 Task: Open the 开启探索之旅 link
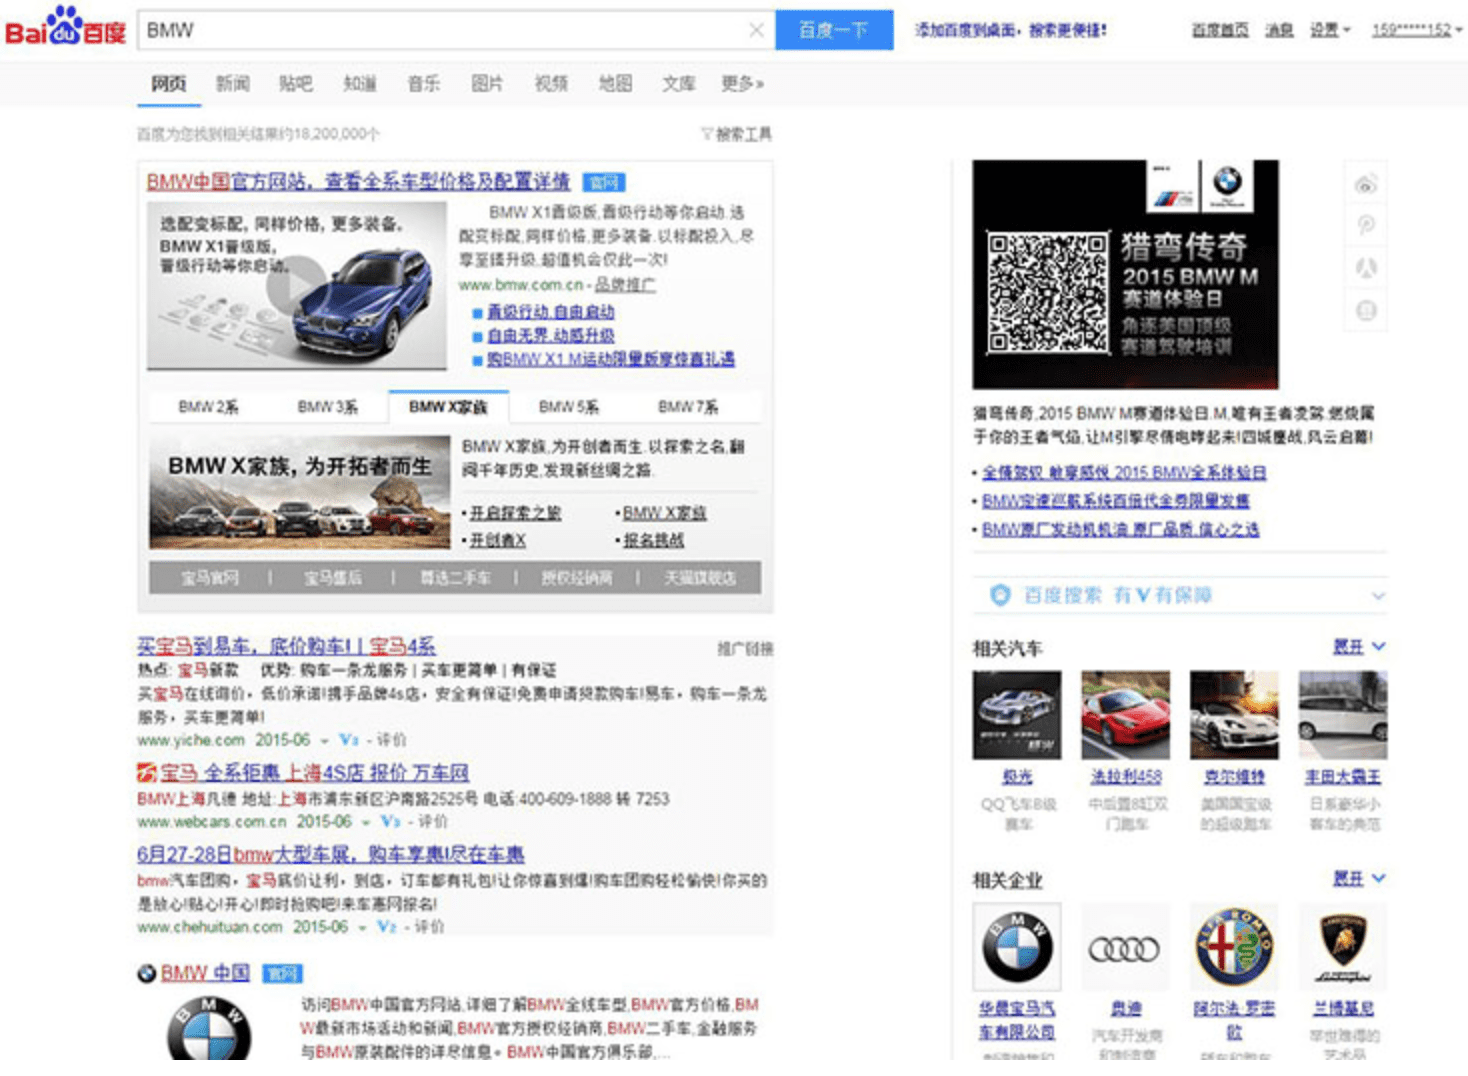515,513
